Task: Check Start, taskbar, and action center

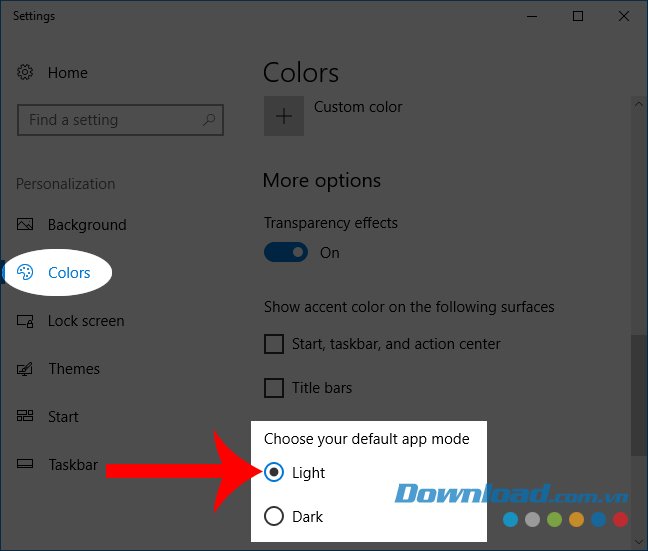Action: (x=274, y=344)
